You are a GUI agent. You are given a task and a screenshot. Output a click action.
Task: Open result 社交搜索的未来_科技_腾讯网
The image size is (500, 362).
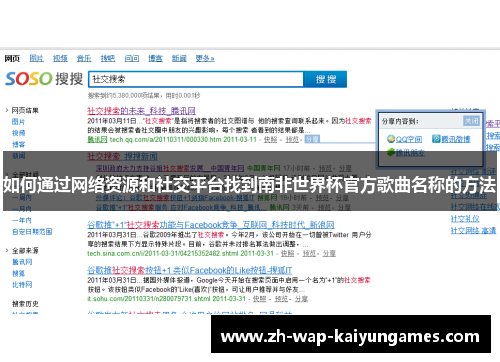pyautogui.click(x=141, y=111)
